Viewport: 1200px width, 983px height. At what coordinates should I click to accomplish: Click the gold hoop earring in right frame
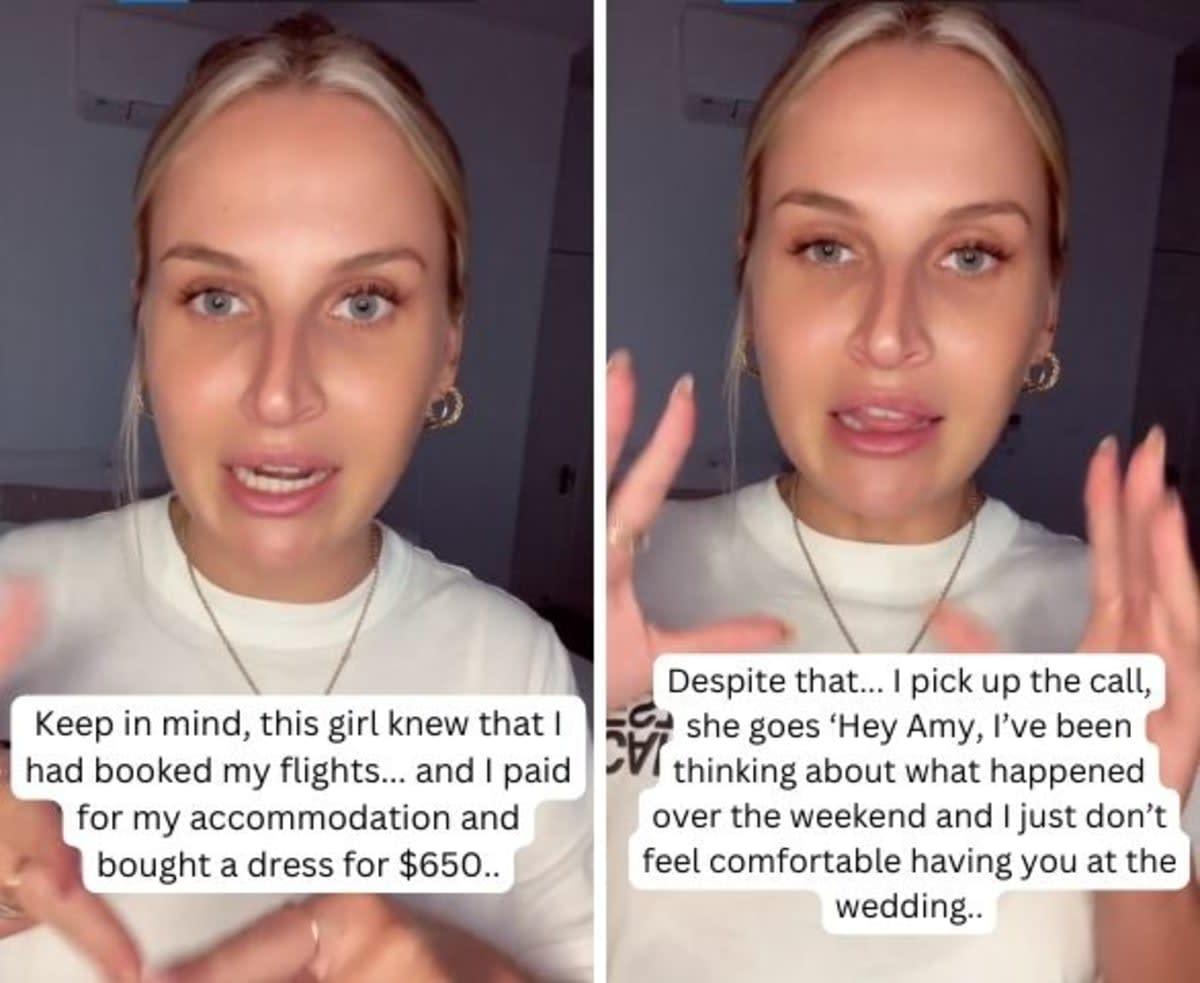pos(1042,371)
